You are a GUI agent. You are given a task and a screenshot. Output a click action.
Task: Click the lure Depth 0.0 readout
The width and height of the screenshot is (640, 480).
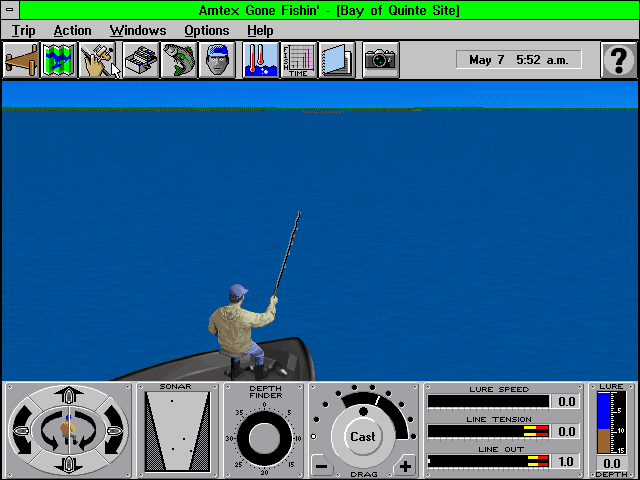click(611, 464)
